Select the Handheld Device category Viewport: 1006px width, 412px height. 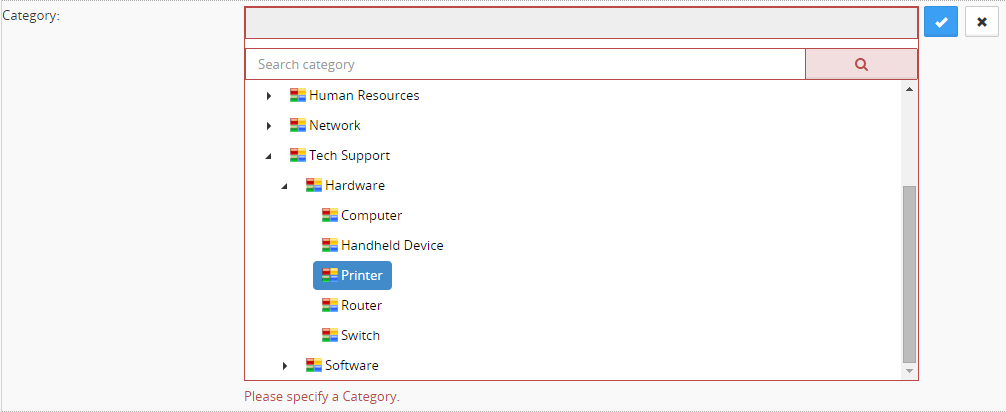(x=392, y=246)
